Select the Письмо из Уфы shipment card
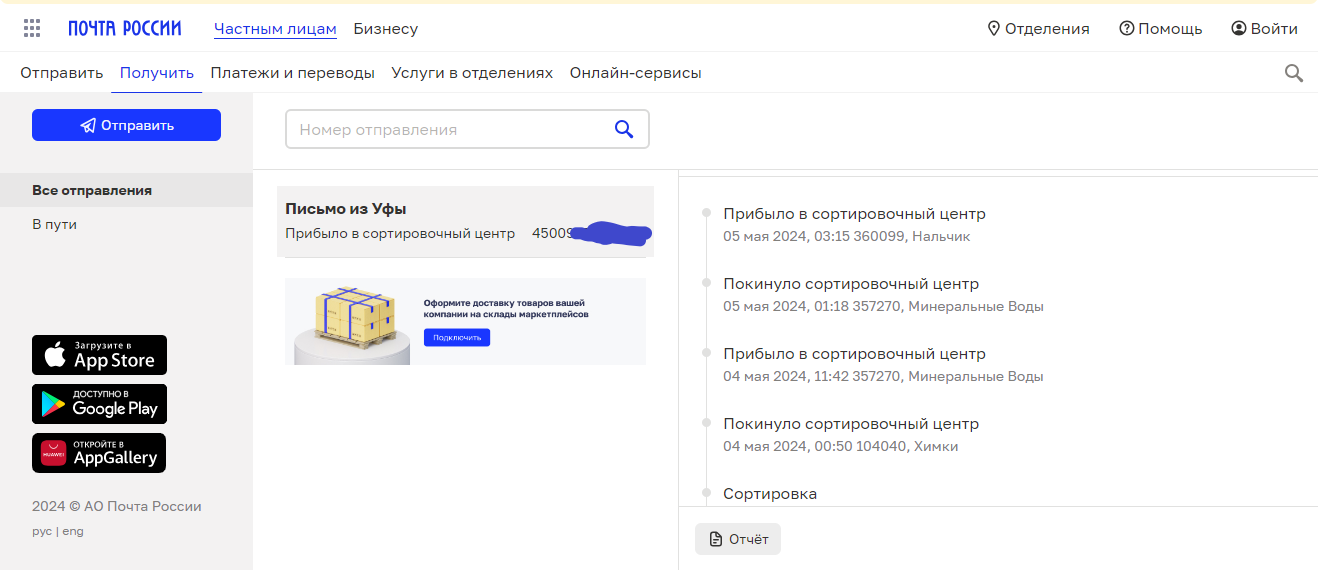Screen dimensions: 1318x570 click(x=465, y=222)
